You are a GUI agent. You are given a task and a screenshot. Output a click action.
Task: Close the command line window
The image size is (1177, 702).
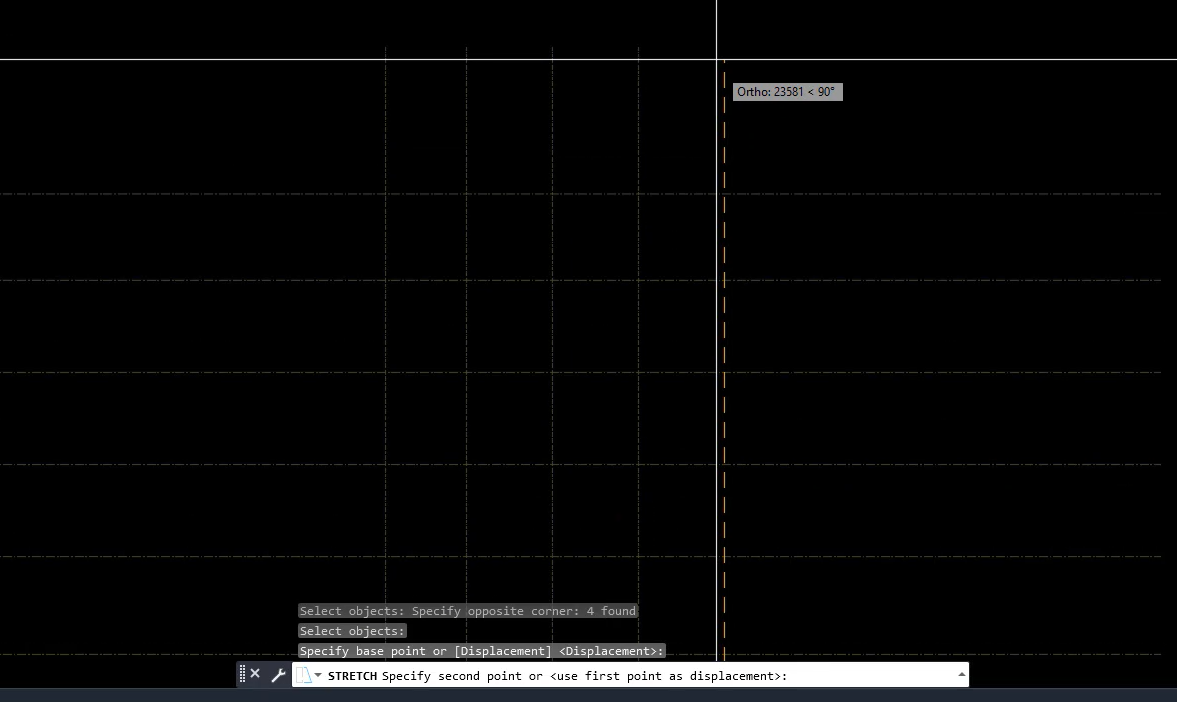[x=255, y=673]
